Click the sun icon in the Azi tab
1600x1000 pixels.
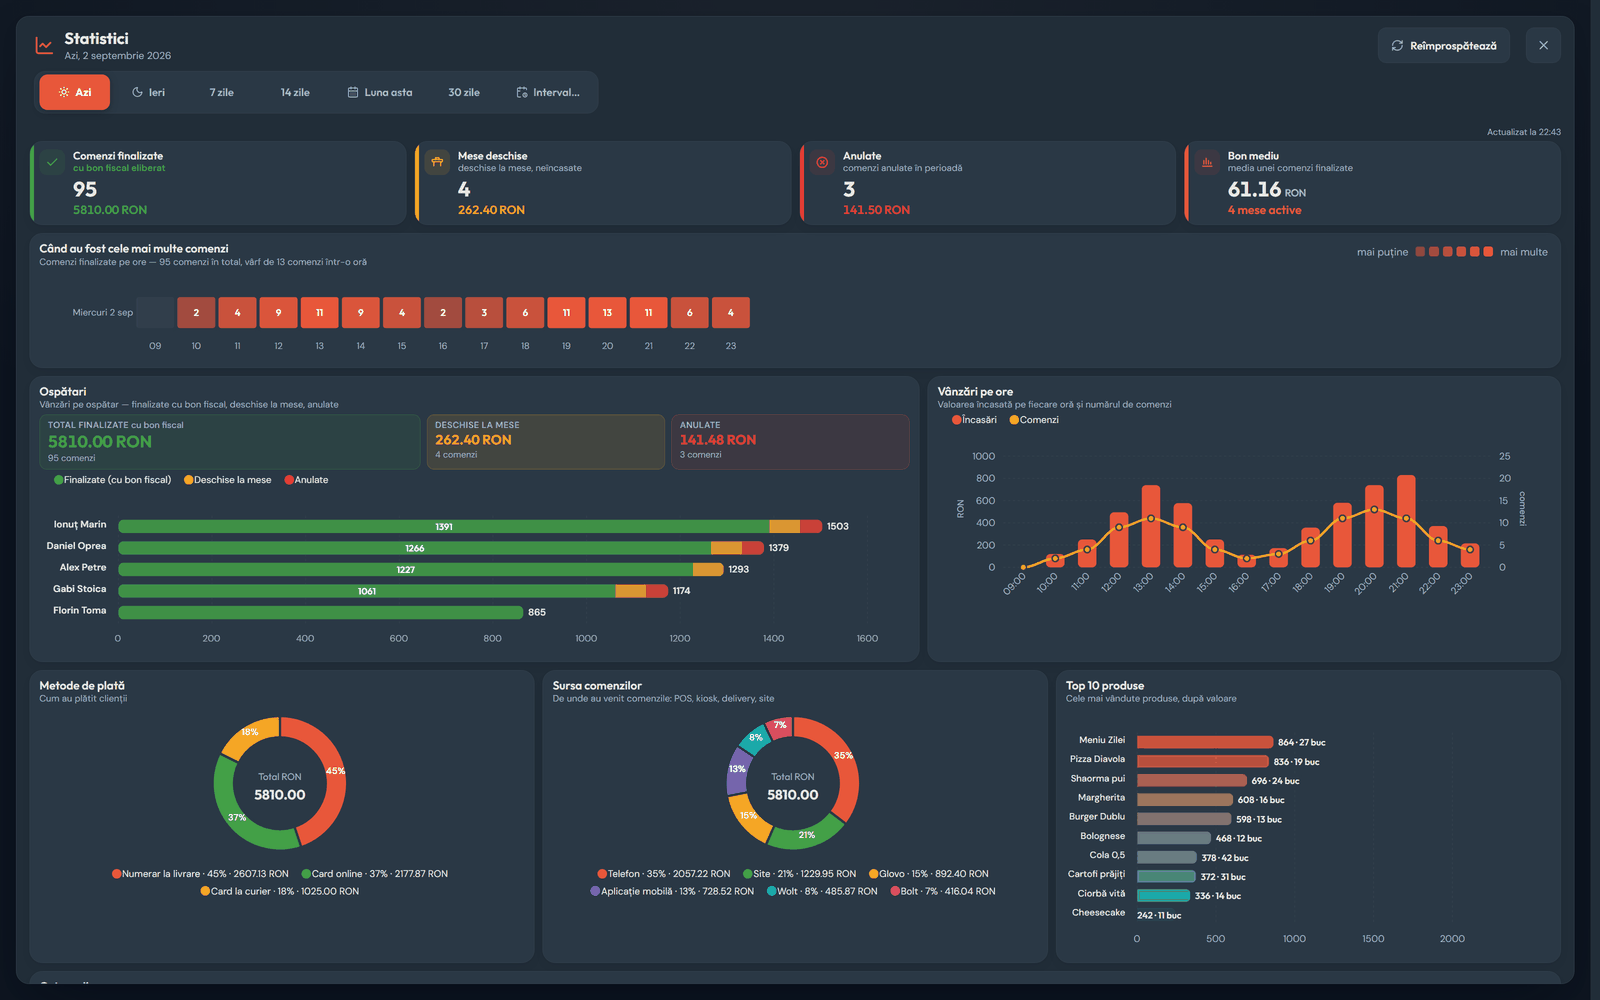click(64, 92)
